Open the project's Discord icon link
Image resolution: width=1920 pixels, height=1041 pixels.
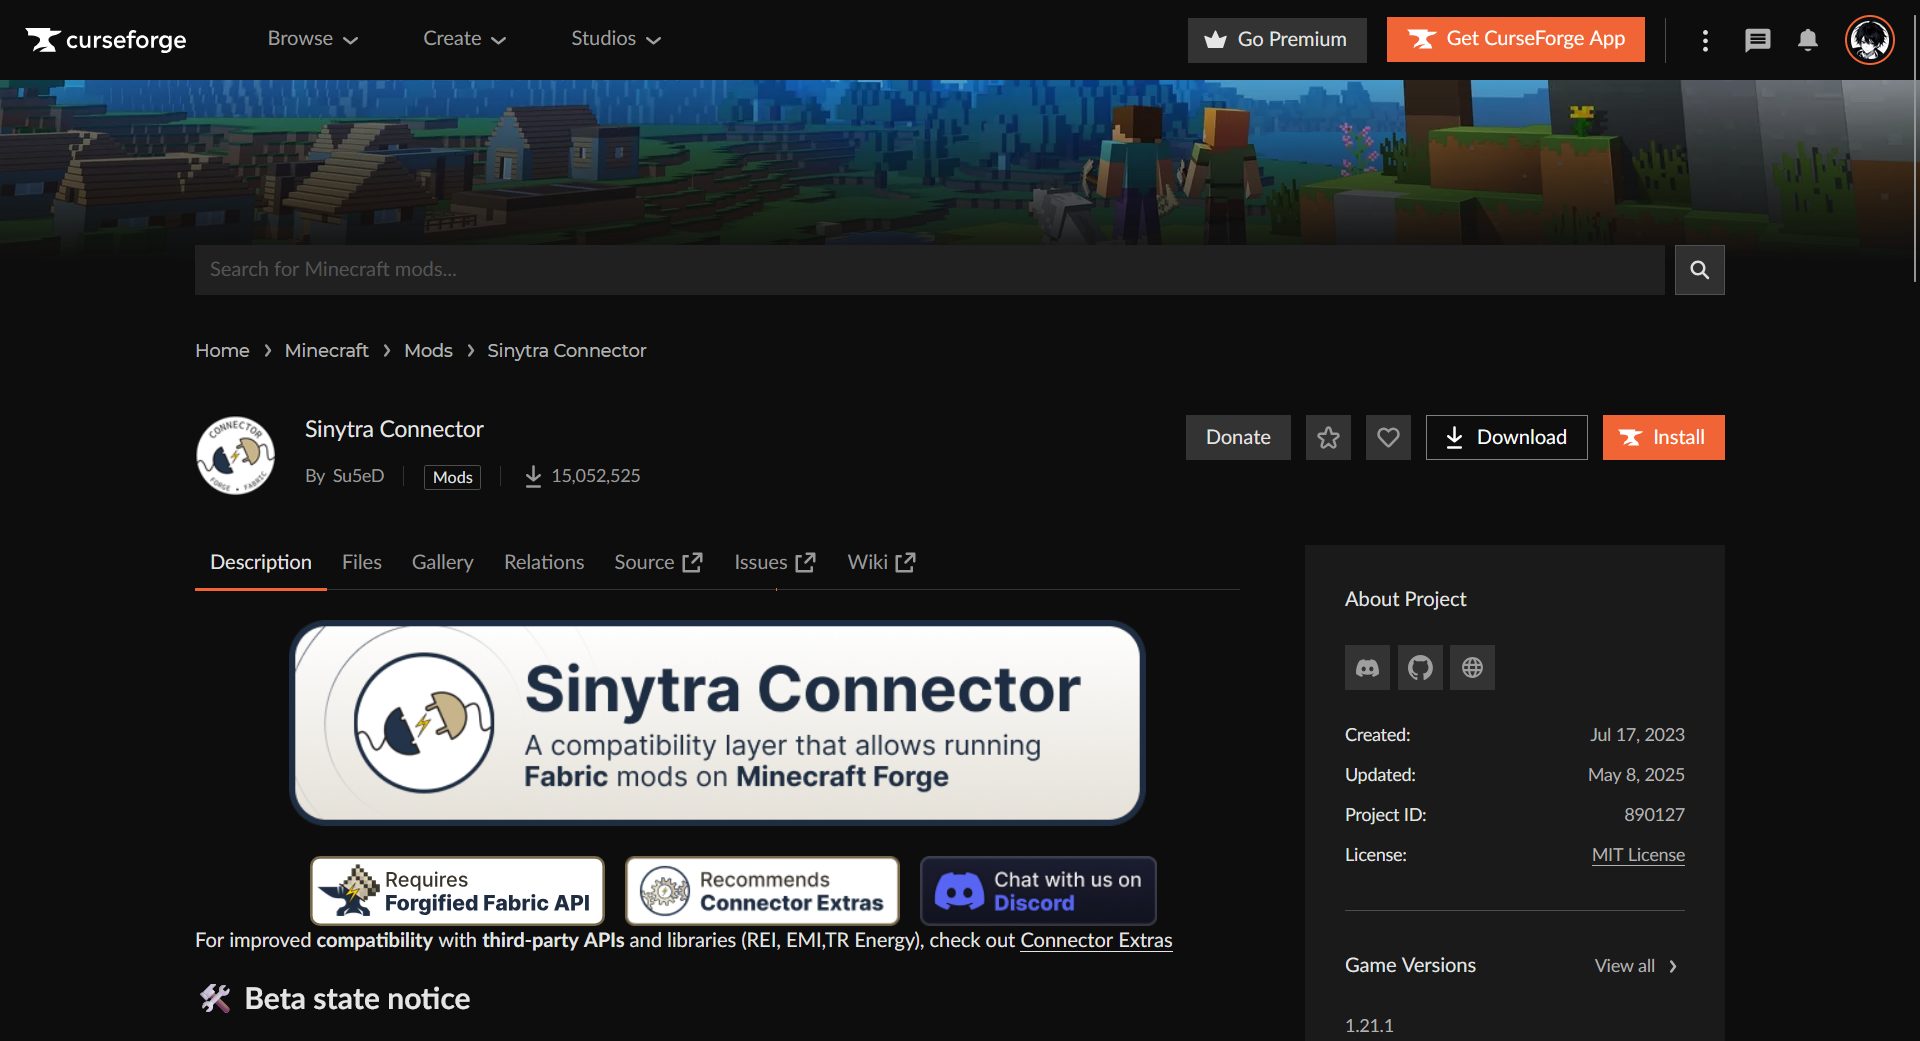pyautogui.click(x=1367, y=667)
